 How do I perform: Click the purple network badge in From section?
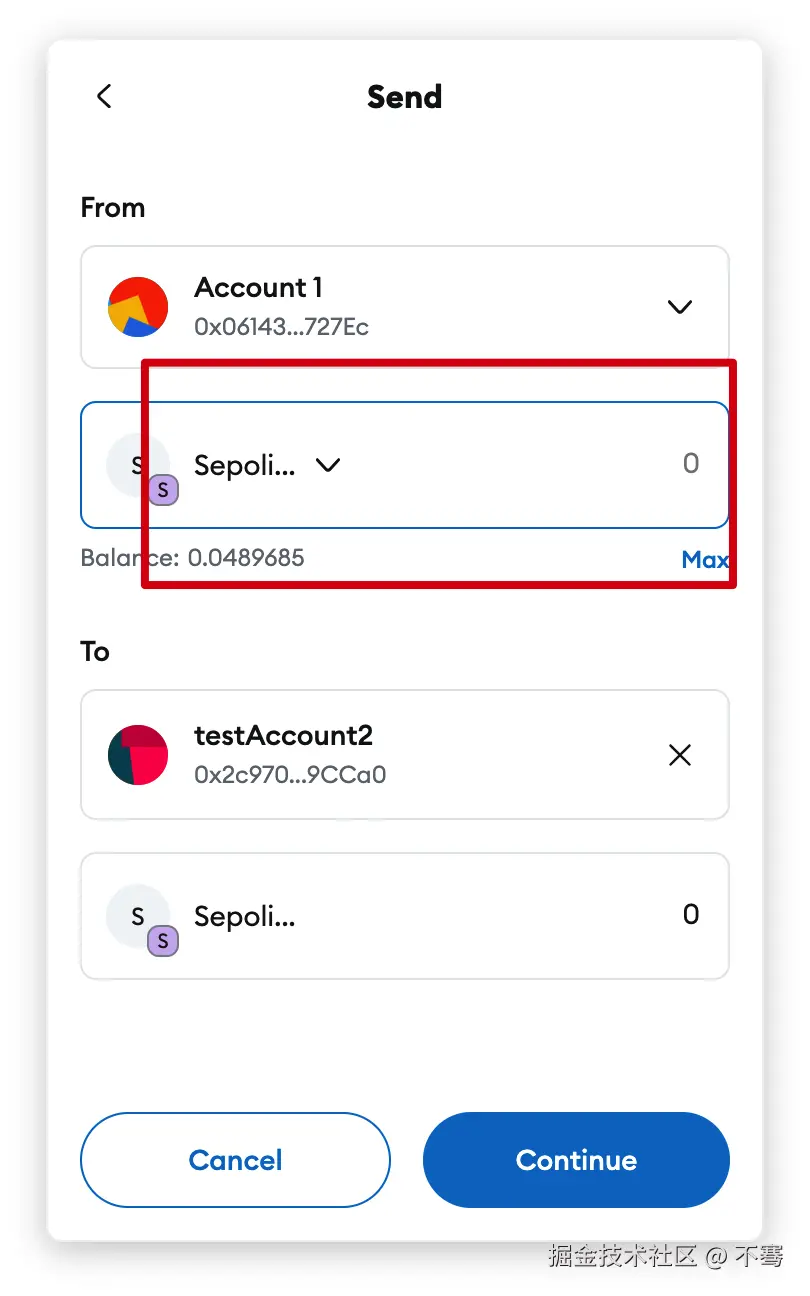coord(163,490)
